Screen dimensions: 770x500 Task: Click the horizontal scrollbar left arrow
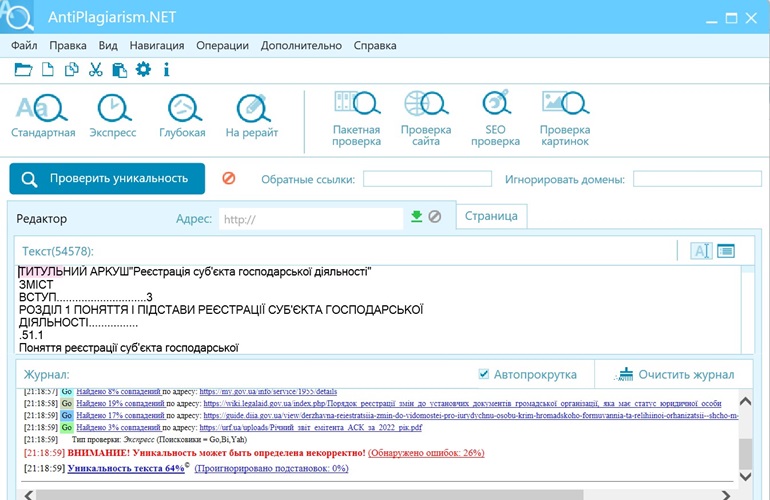(x=29, y=495)
